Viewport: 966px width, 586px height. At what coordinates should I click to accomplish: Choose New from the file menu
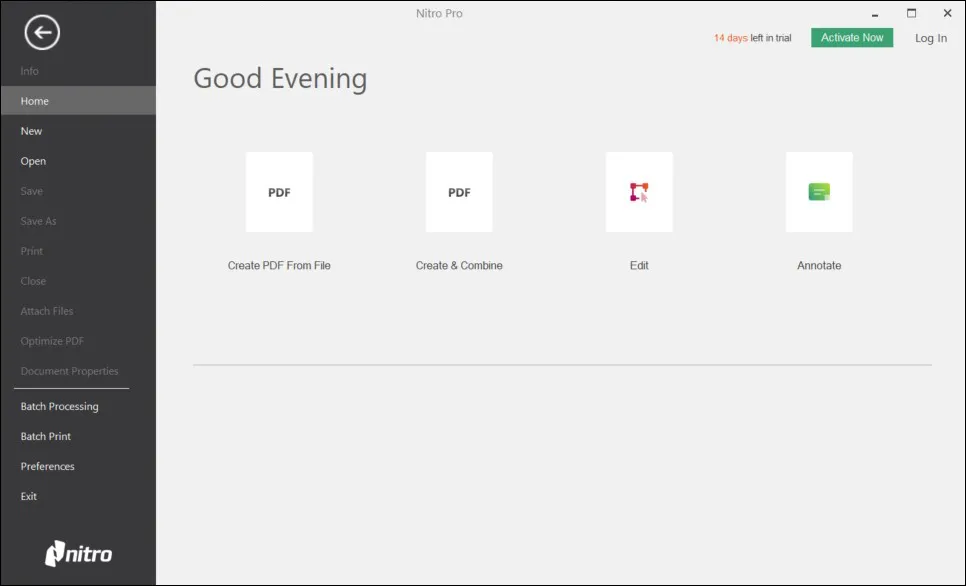pos(32,131)
